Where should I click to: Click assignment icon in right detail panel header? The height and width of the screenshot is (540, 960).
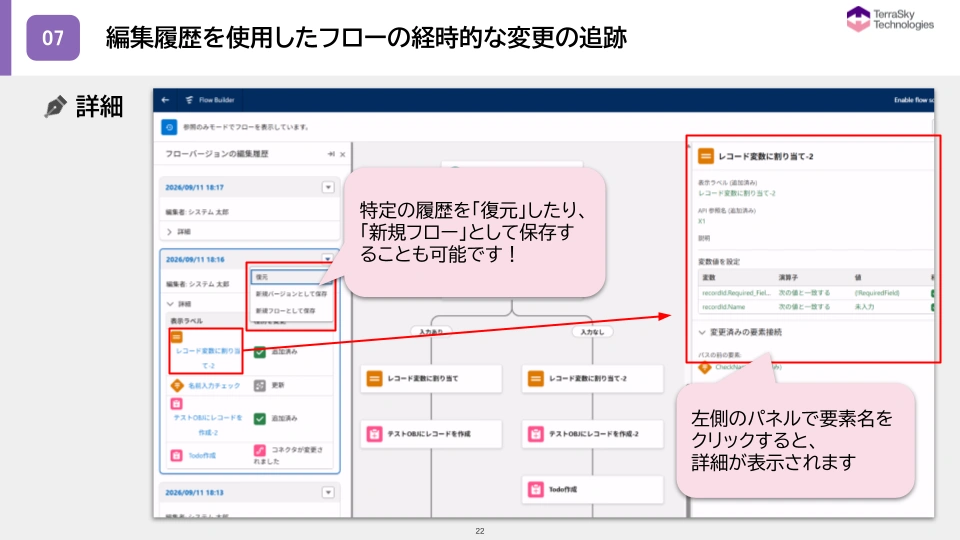(706, 156)
